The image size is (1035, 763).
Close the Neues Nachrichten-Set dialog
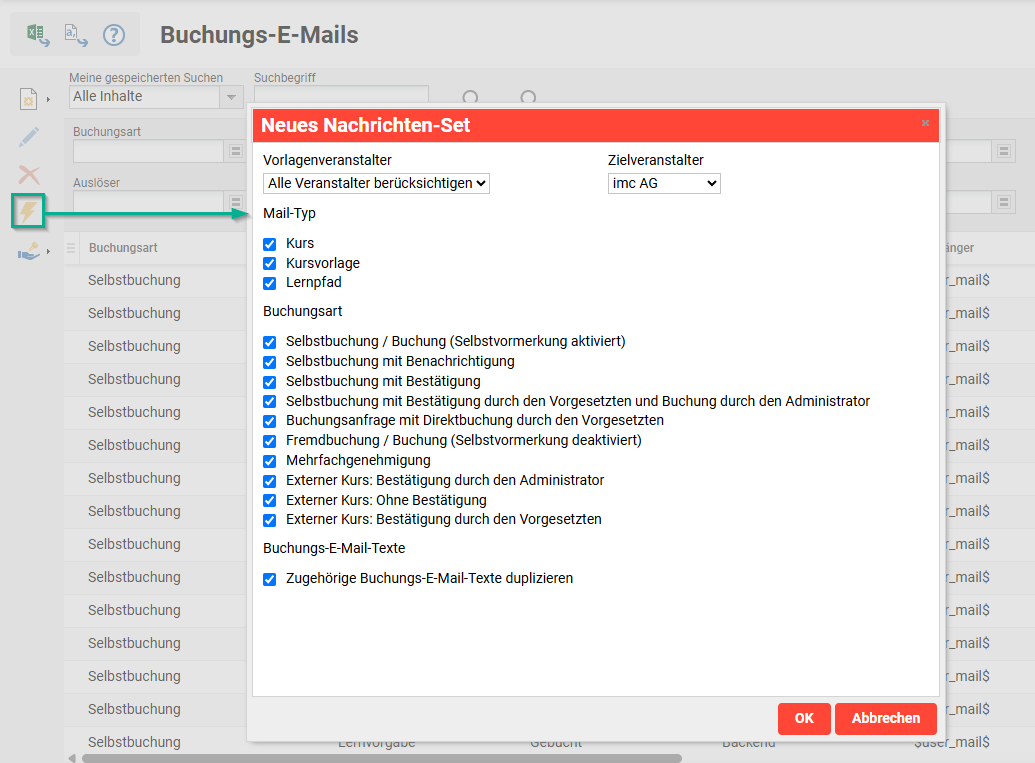925,123
